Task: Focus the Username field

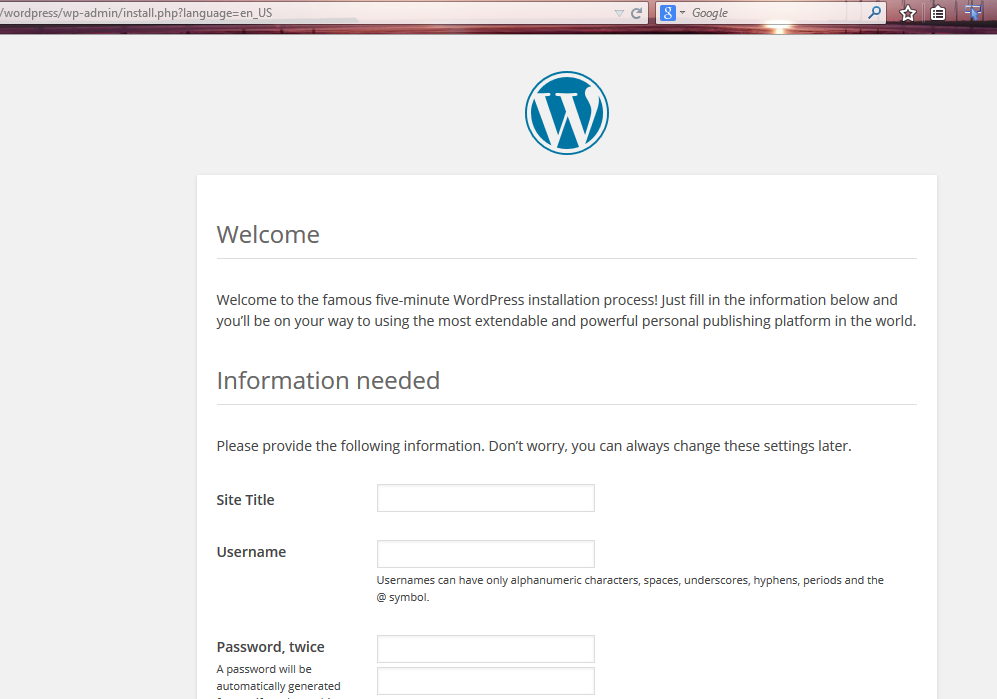Action: point(486,554)
